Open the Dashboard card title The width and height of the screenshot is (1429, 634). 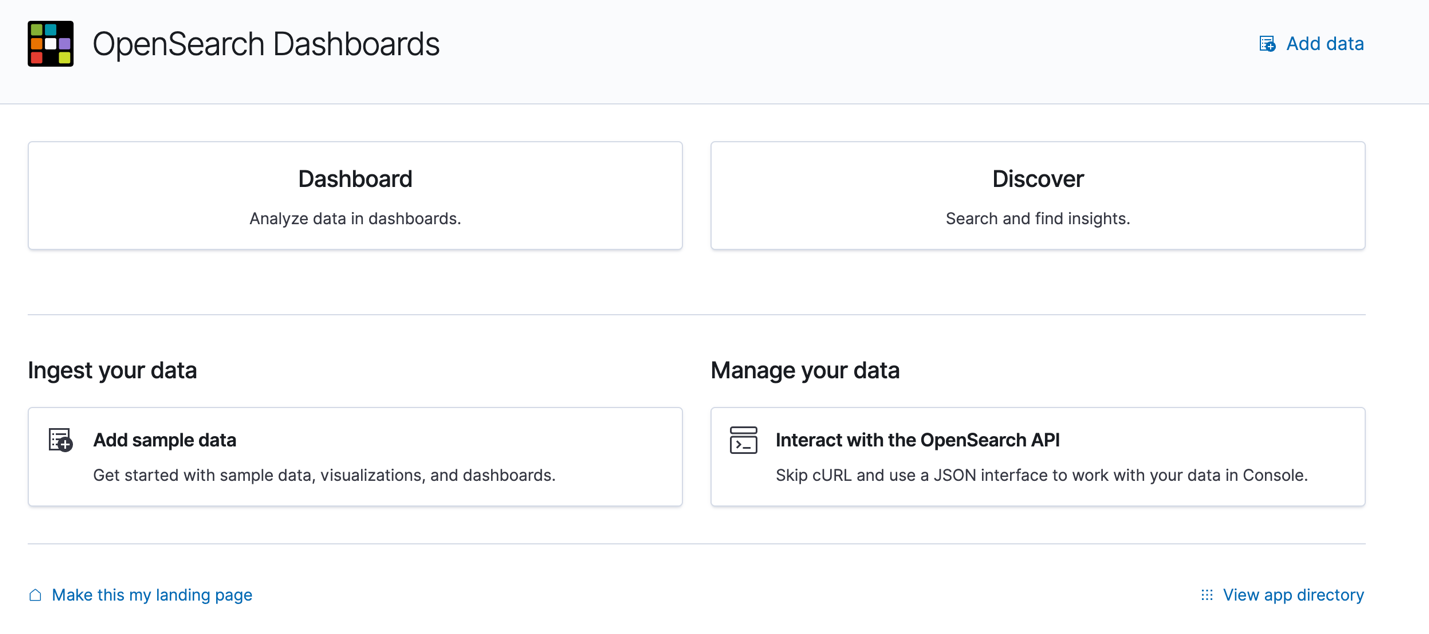[355, 179]
